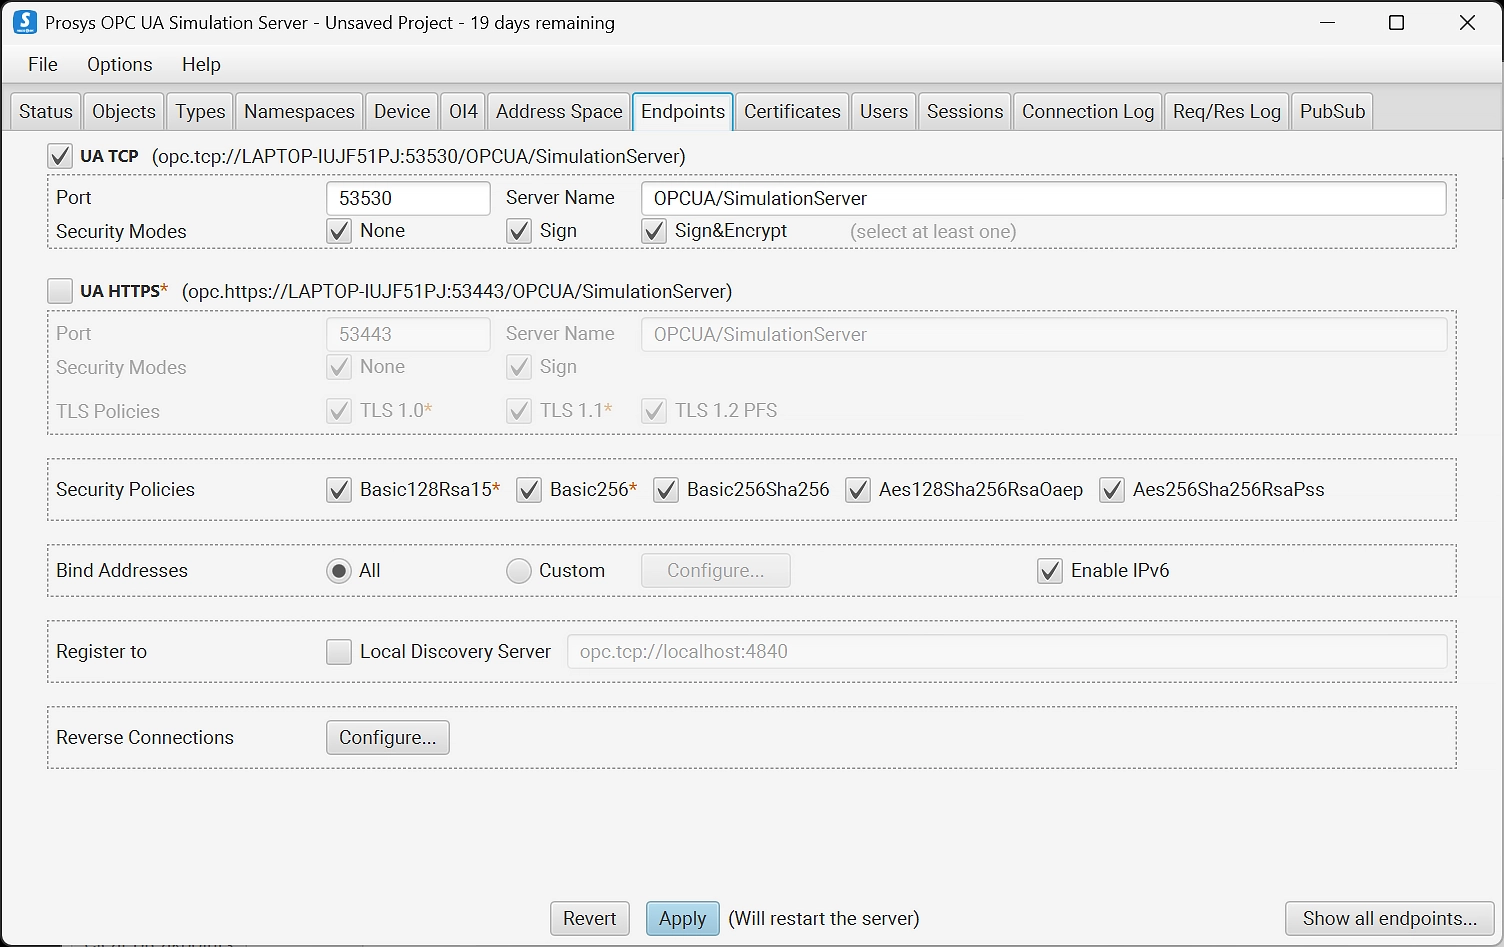The image size is (1504, 947).
Task: Click Show all endpoints button
Action: point(1388,918)
